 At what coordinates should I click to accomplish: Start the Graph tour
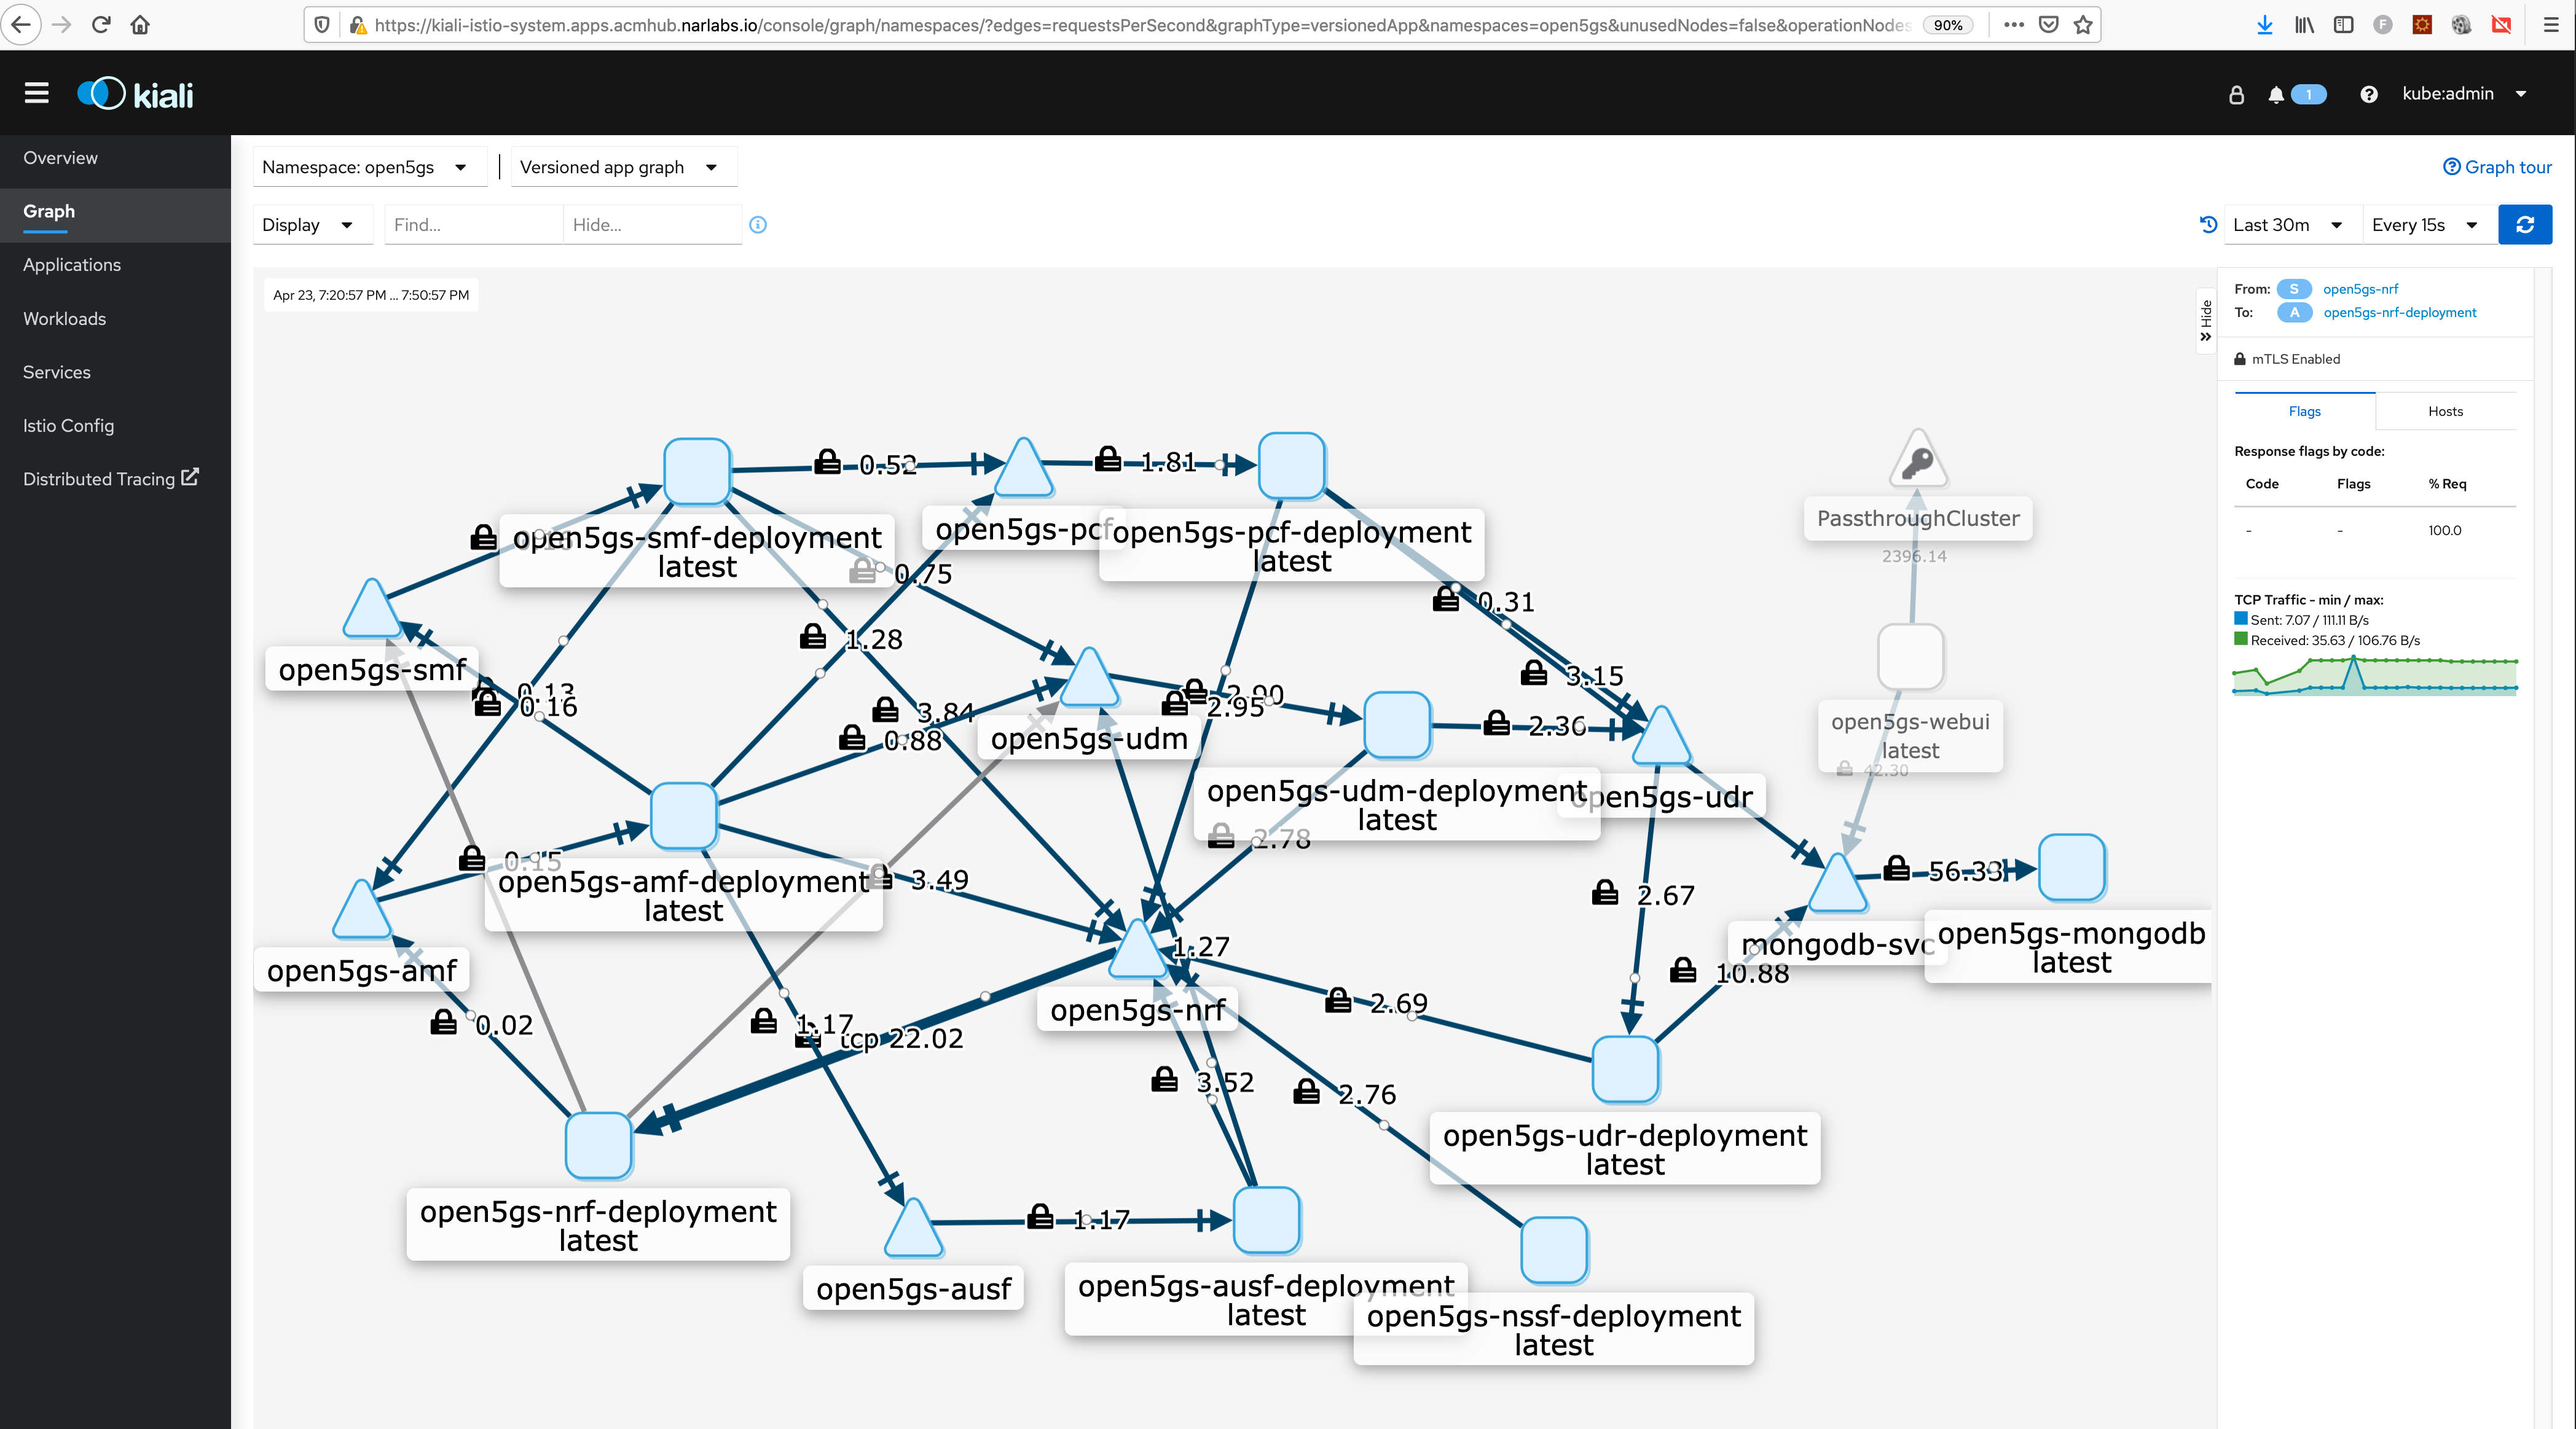(2497, 167)
